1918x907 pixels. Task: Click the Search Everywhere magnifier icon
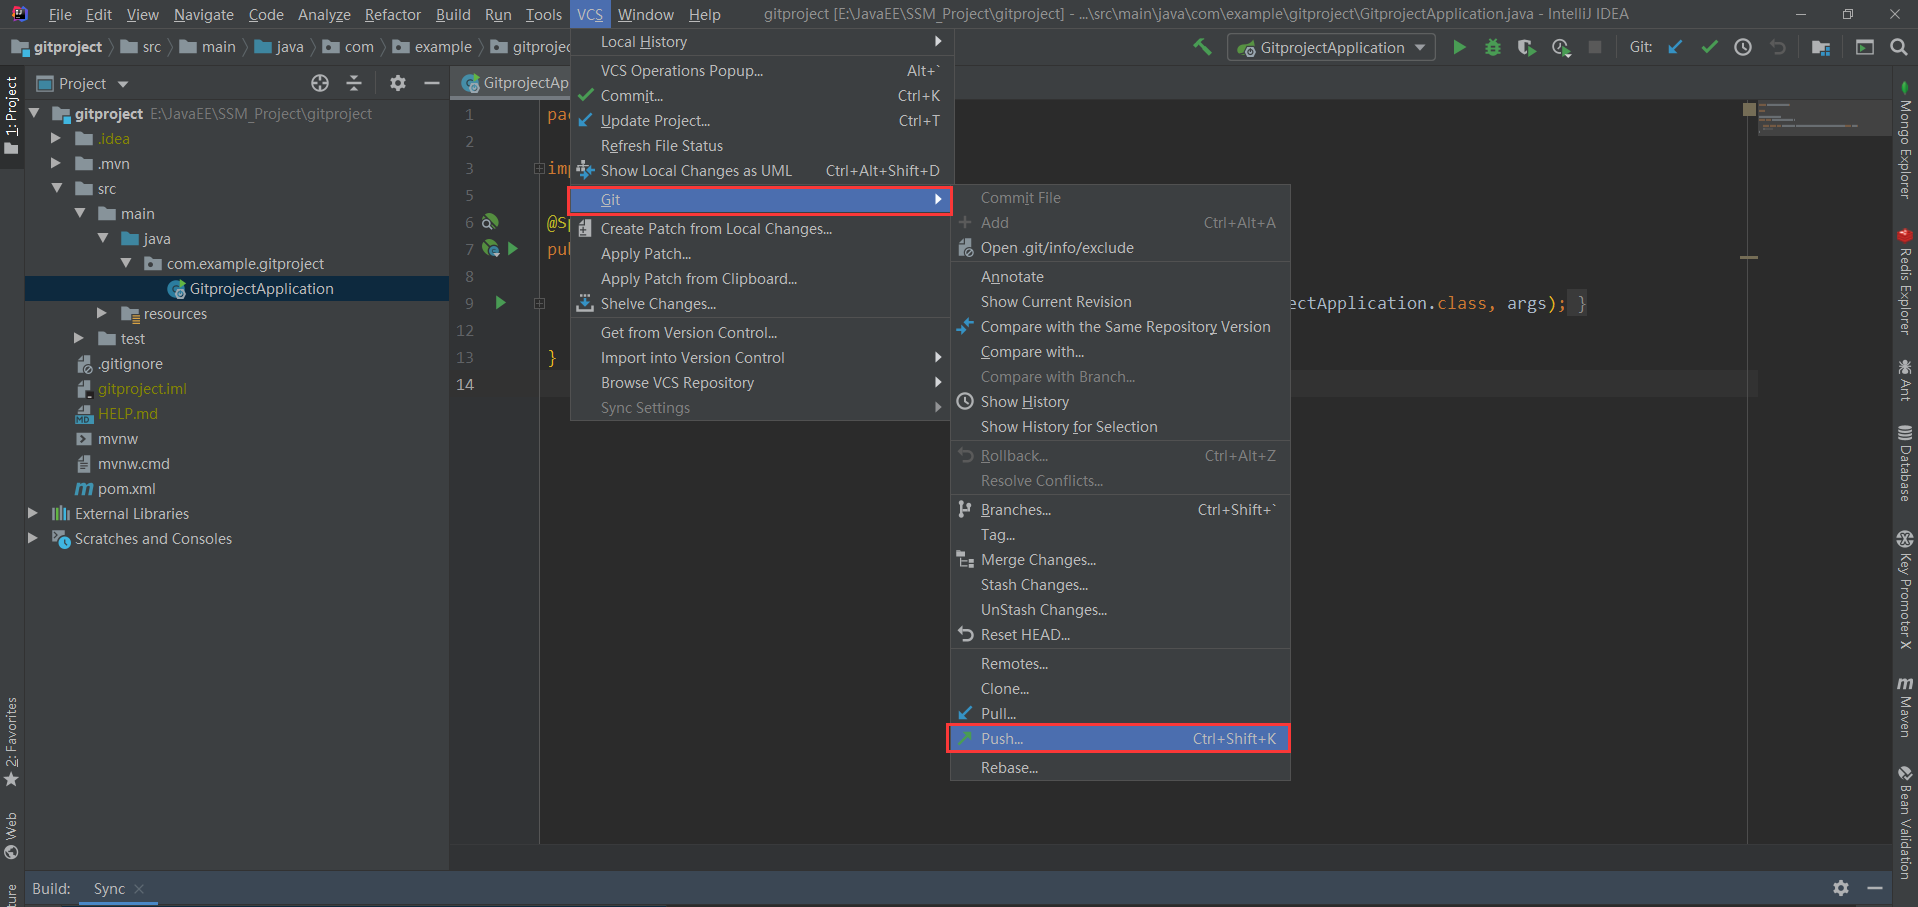click(x=1899, y=47)
